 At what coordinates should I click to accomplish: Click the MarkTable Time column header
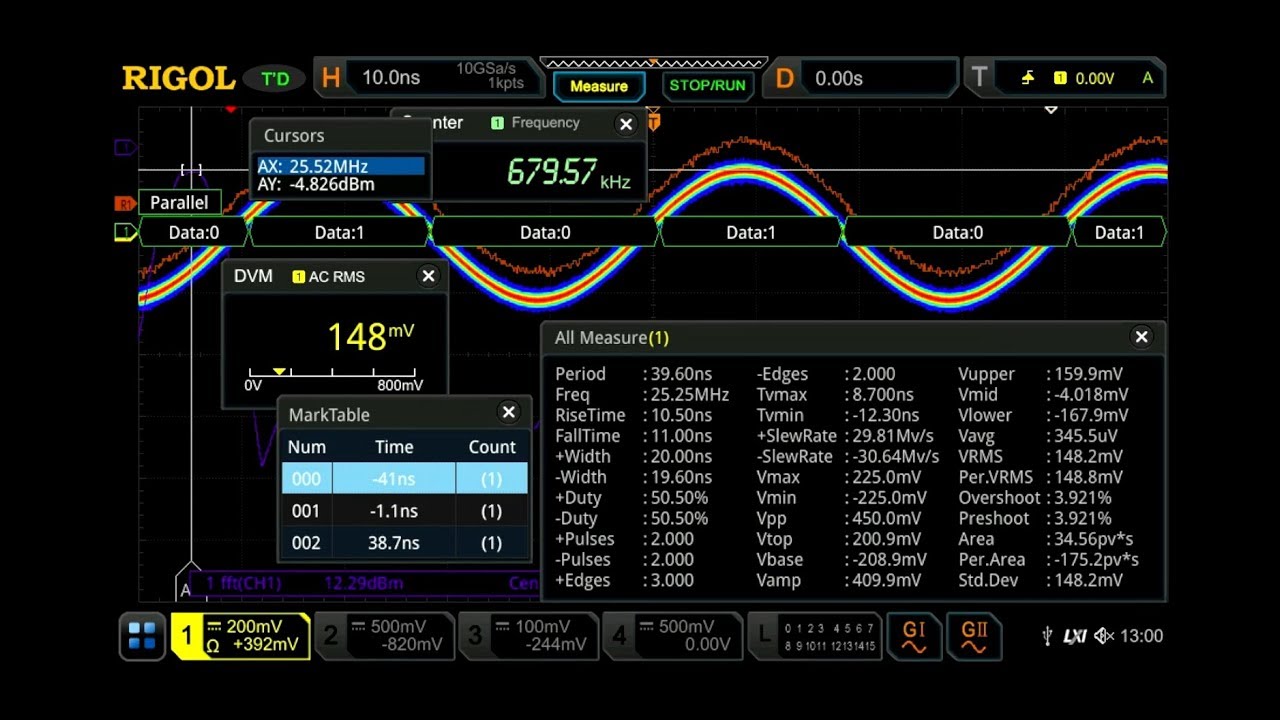point(394,447)
